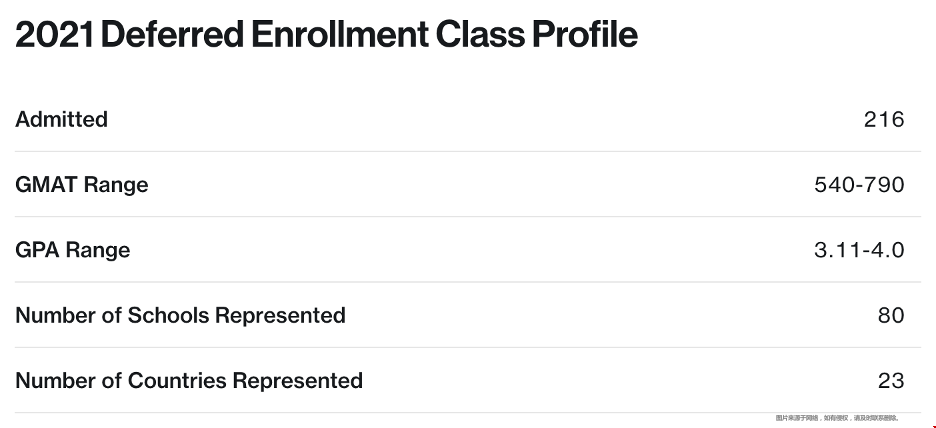Click the word Profile in the heading
Viewport: 936px width, 428px height.
point(585,35)
